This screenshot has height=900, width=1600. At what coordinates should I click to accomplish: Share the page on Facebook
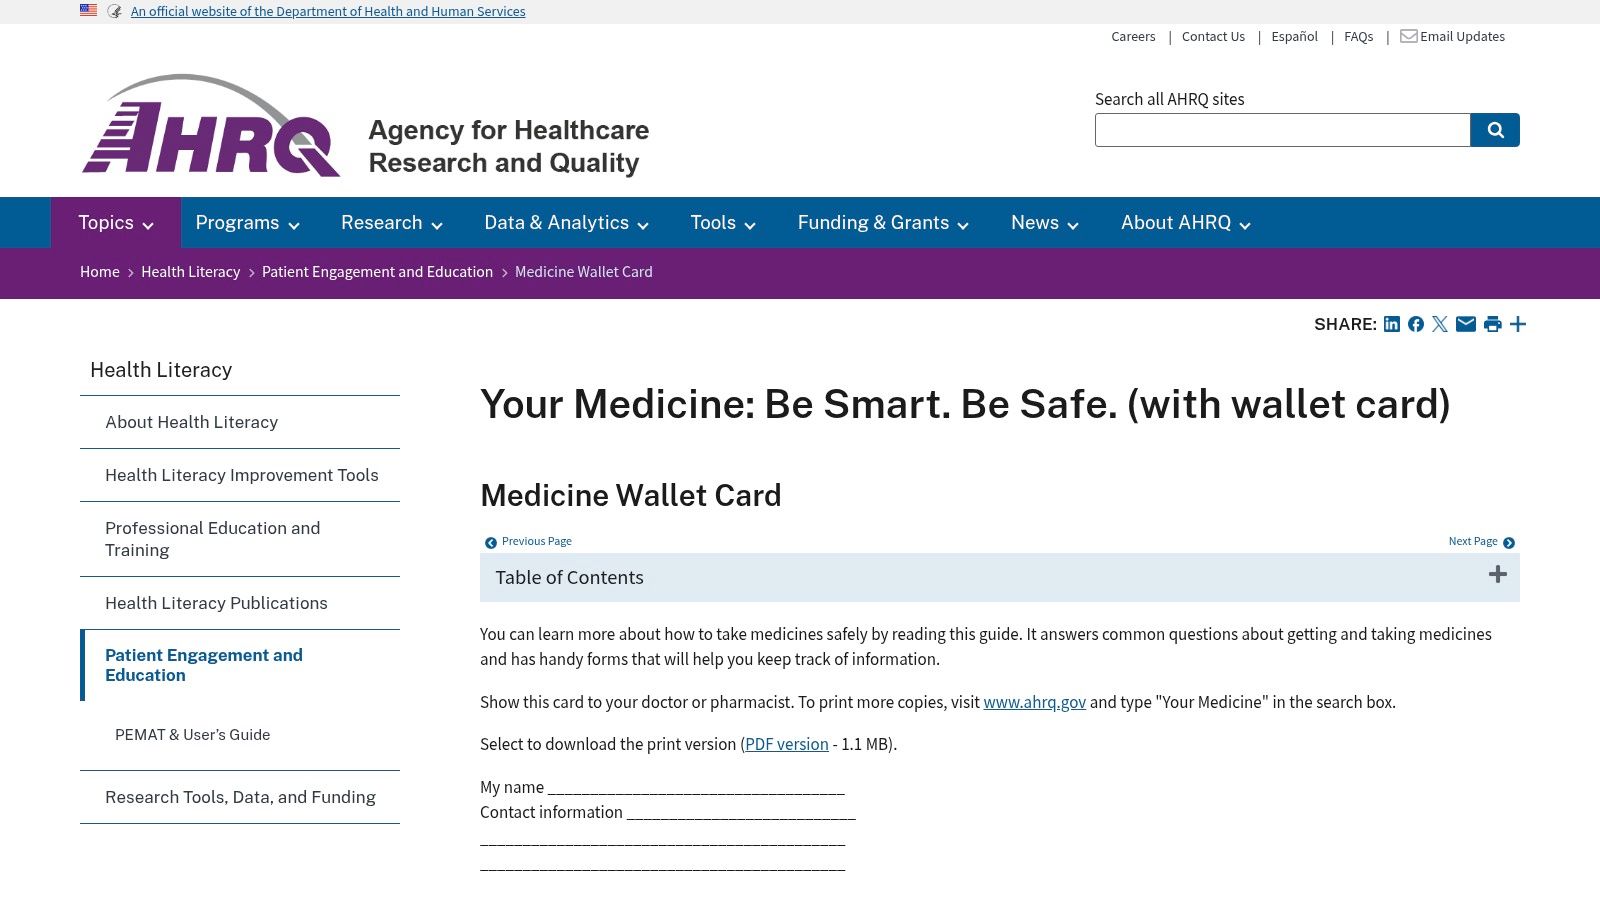pyautogui.click(x=1415, y=324)
